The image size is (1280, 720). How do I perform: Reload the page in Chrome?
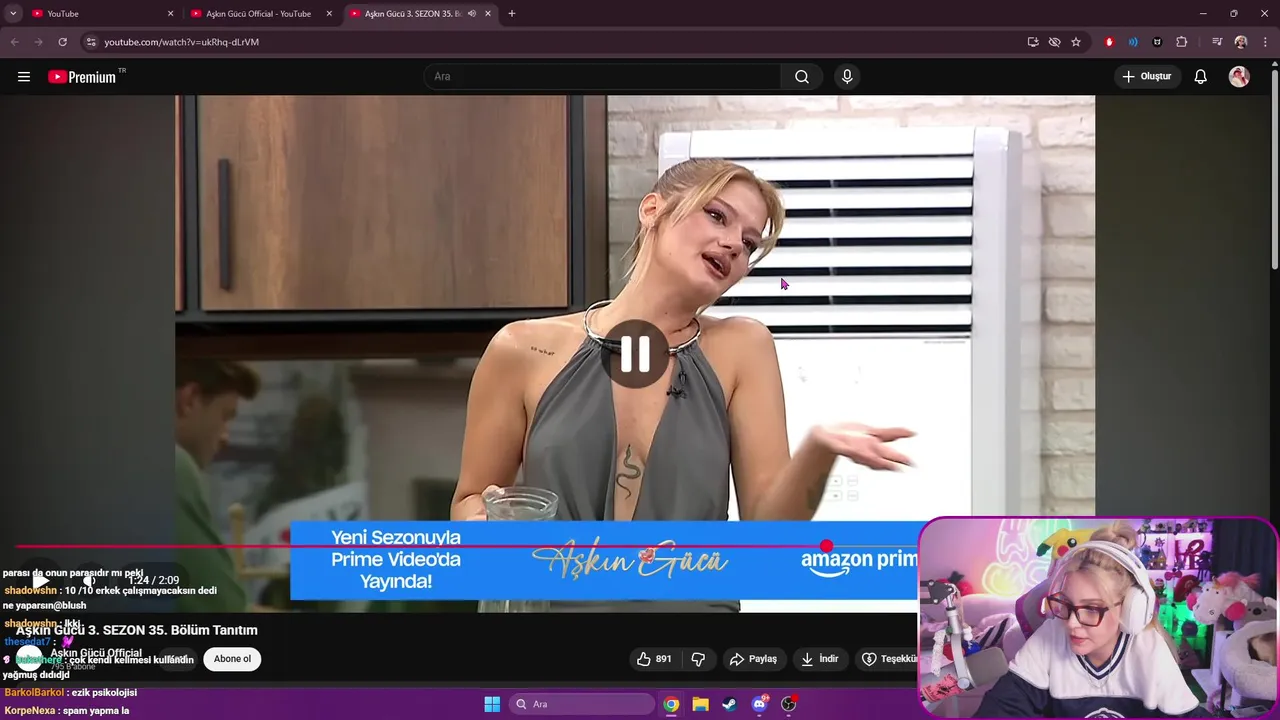[x=62, y=42]
